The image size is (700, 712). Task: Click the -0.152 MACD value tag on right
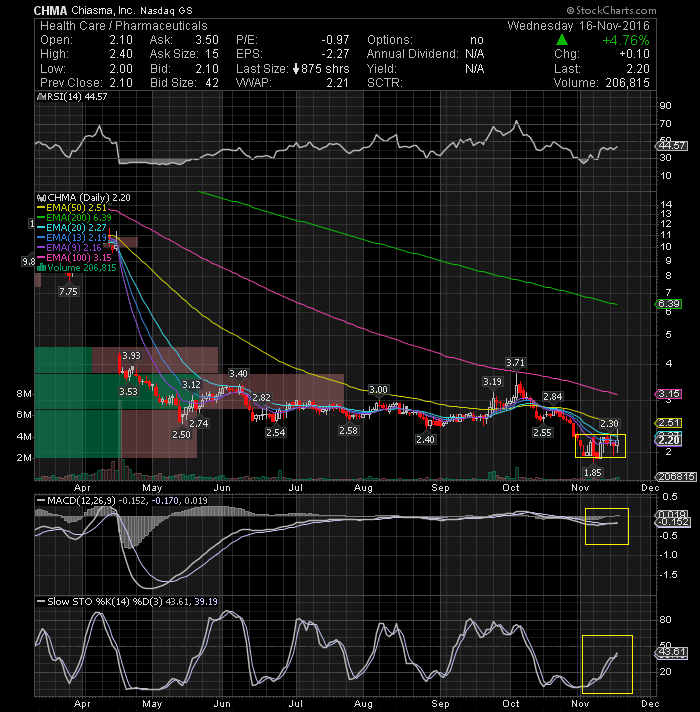point(672,522)
